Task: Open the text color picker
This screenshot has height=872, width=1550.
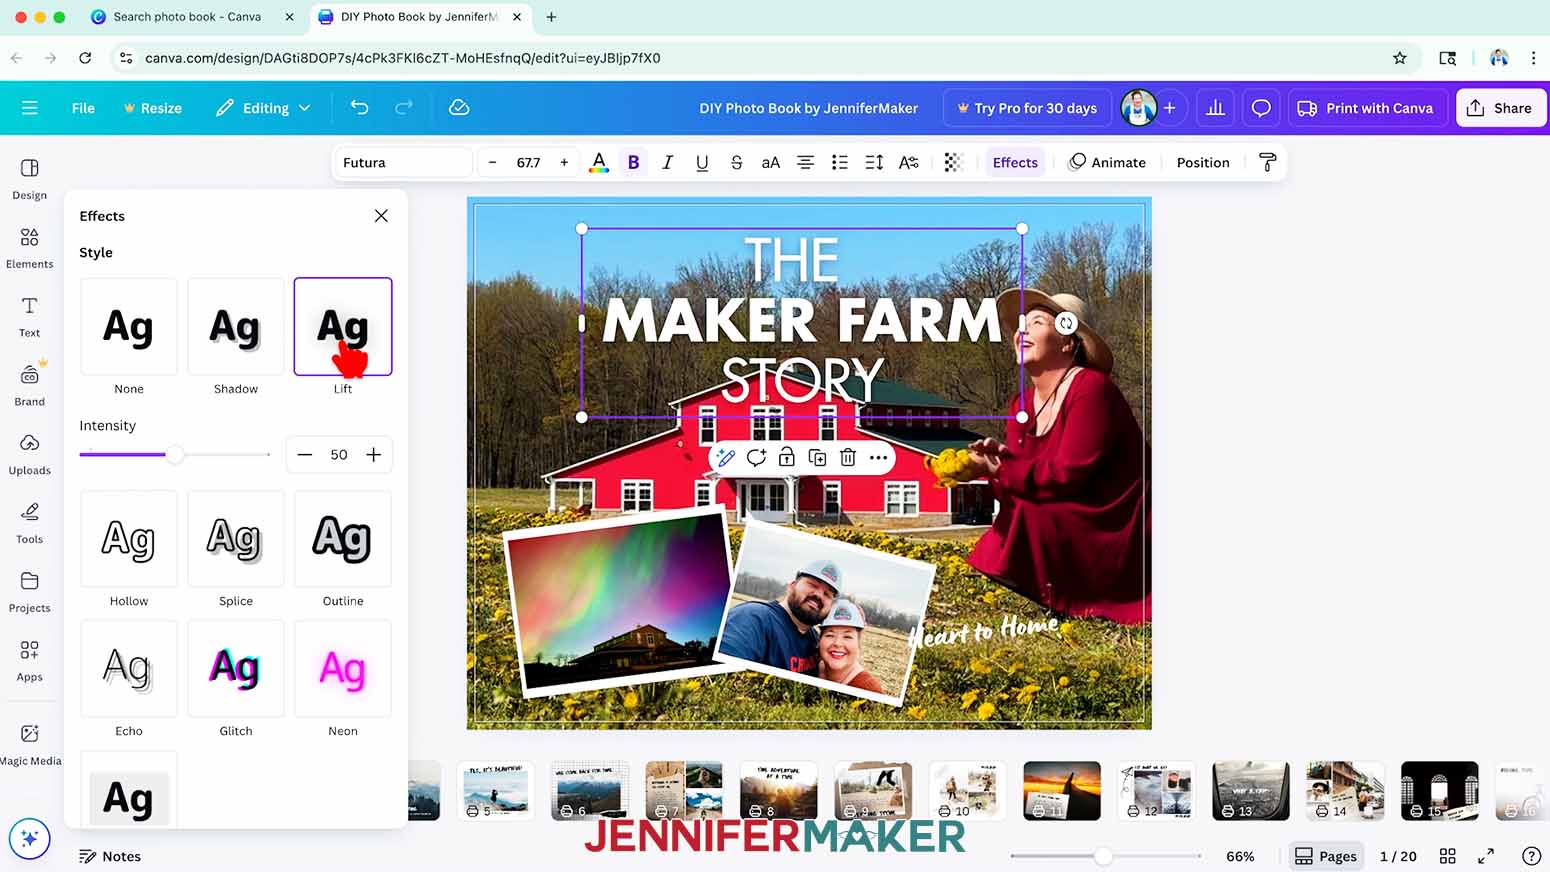Action: click(599, 163)
